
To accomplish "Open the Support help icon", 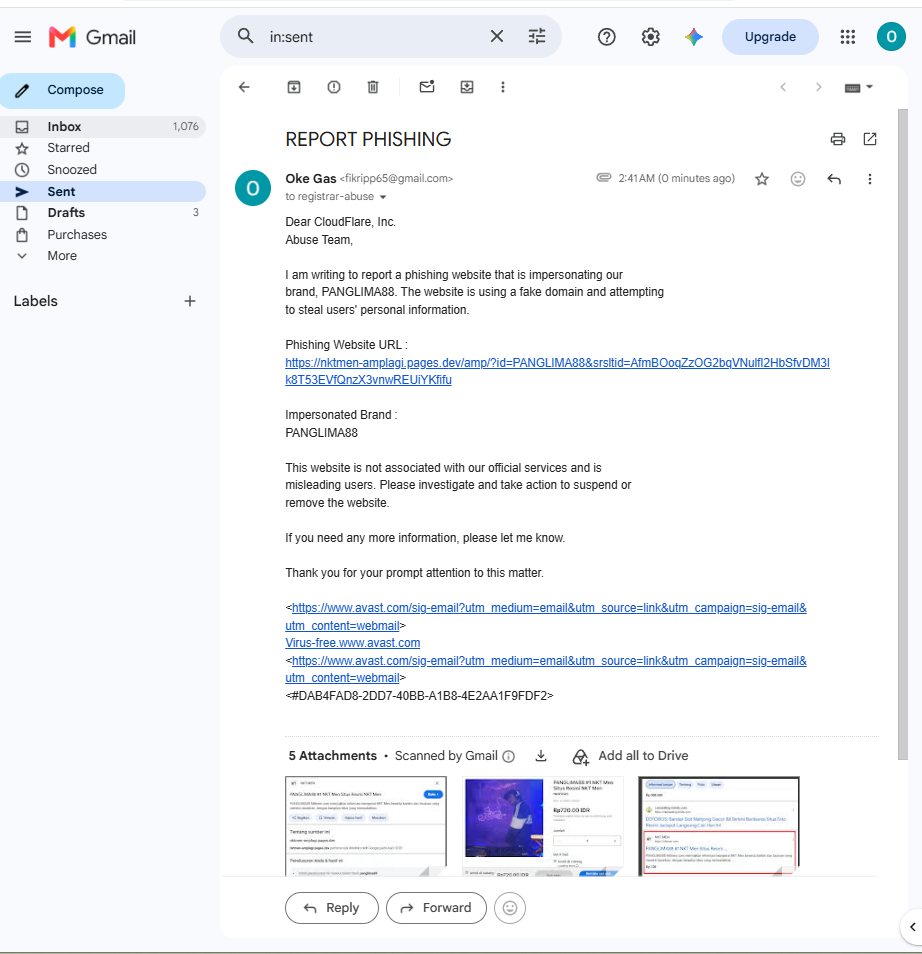I will (x=606, y=37).
